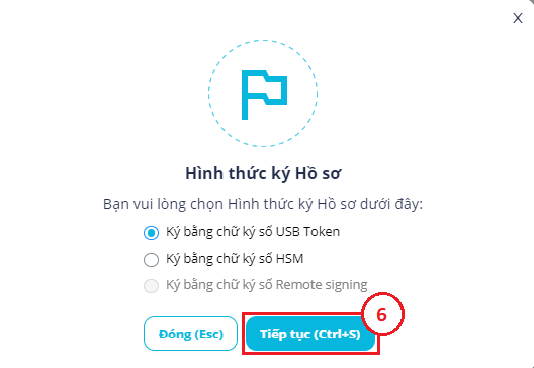This screenshot has height=368, width=534.
Task: Select the USB Token radio button circle
Action: [x=151, y=233]
